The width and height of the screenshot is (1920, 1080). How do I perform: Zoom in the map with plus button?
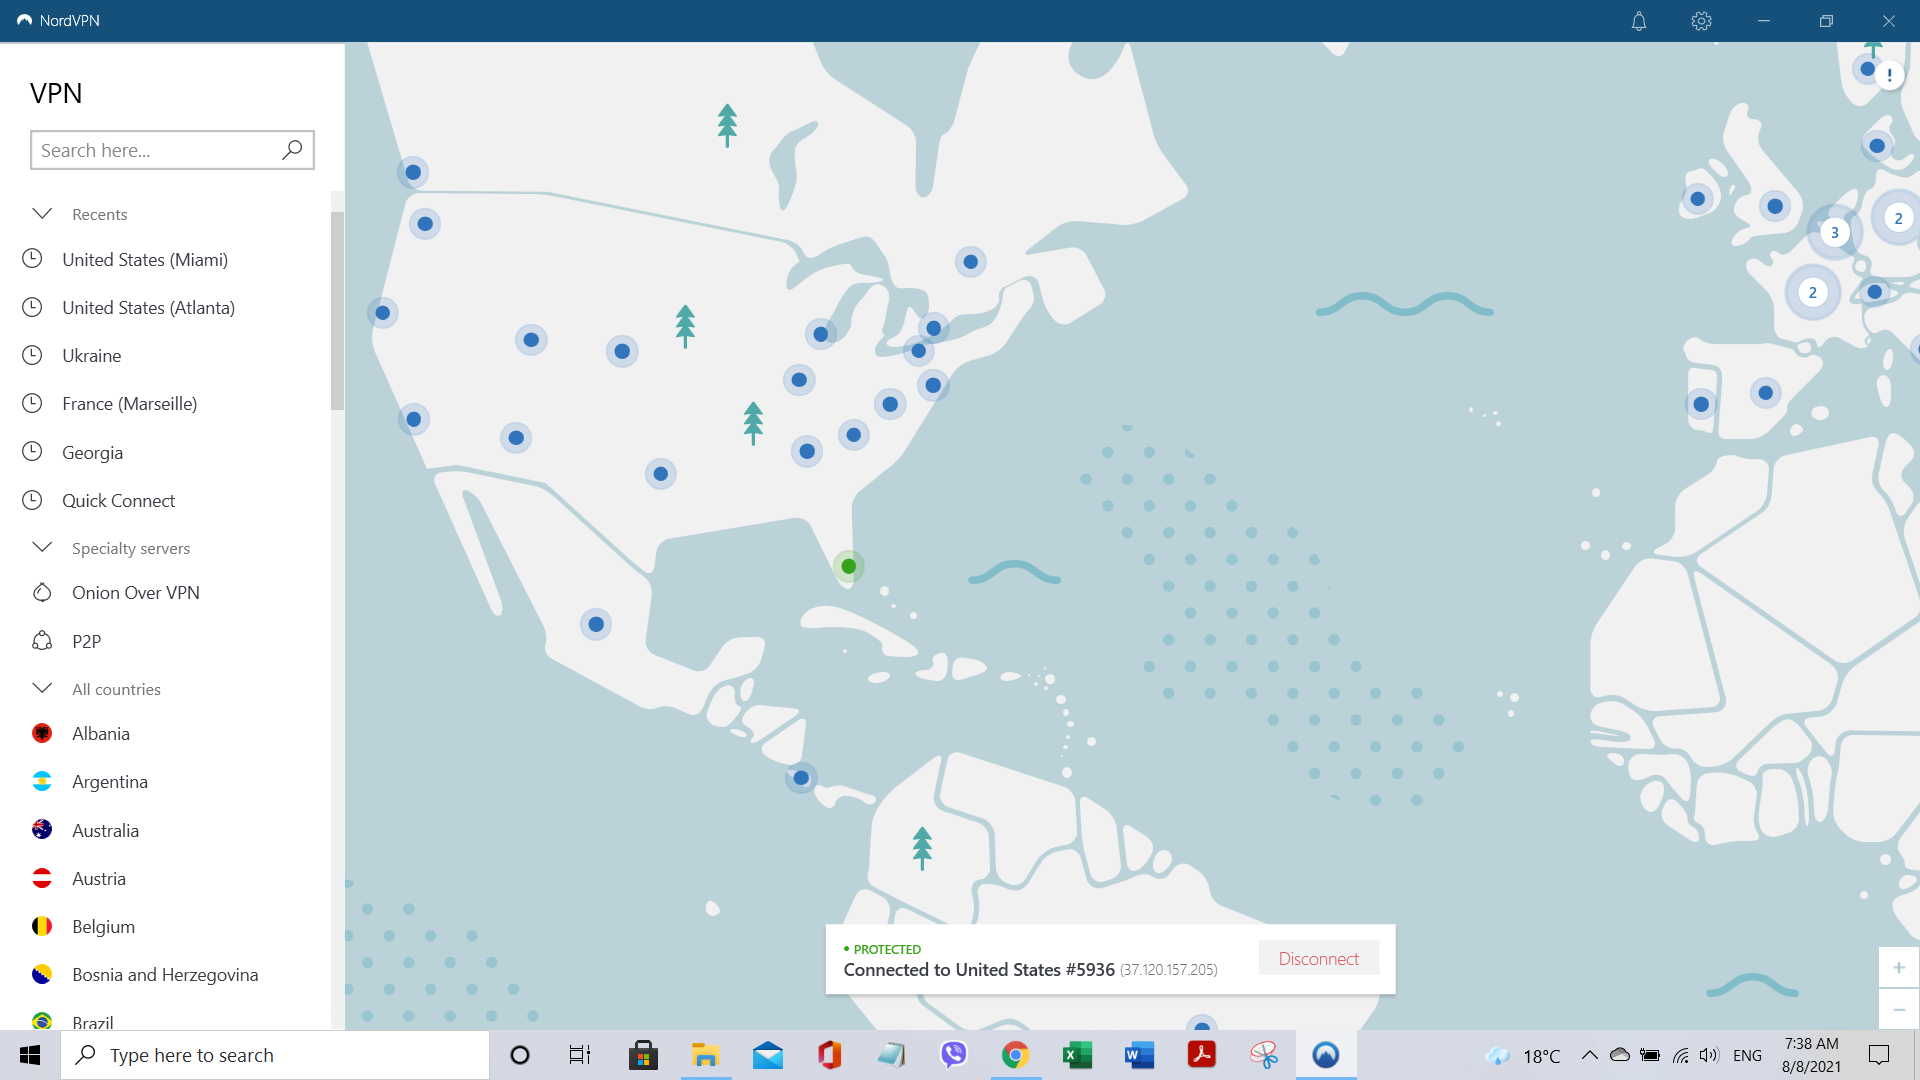point(1898,967)
